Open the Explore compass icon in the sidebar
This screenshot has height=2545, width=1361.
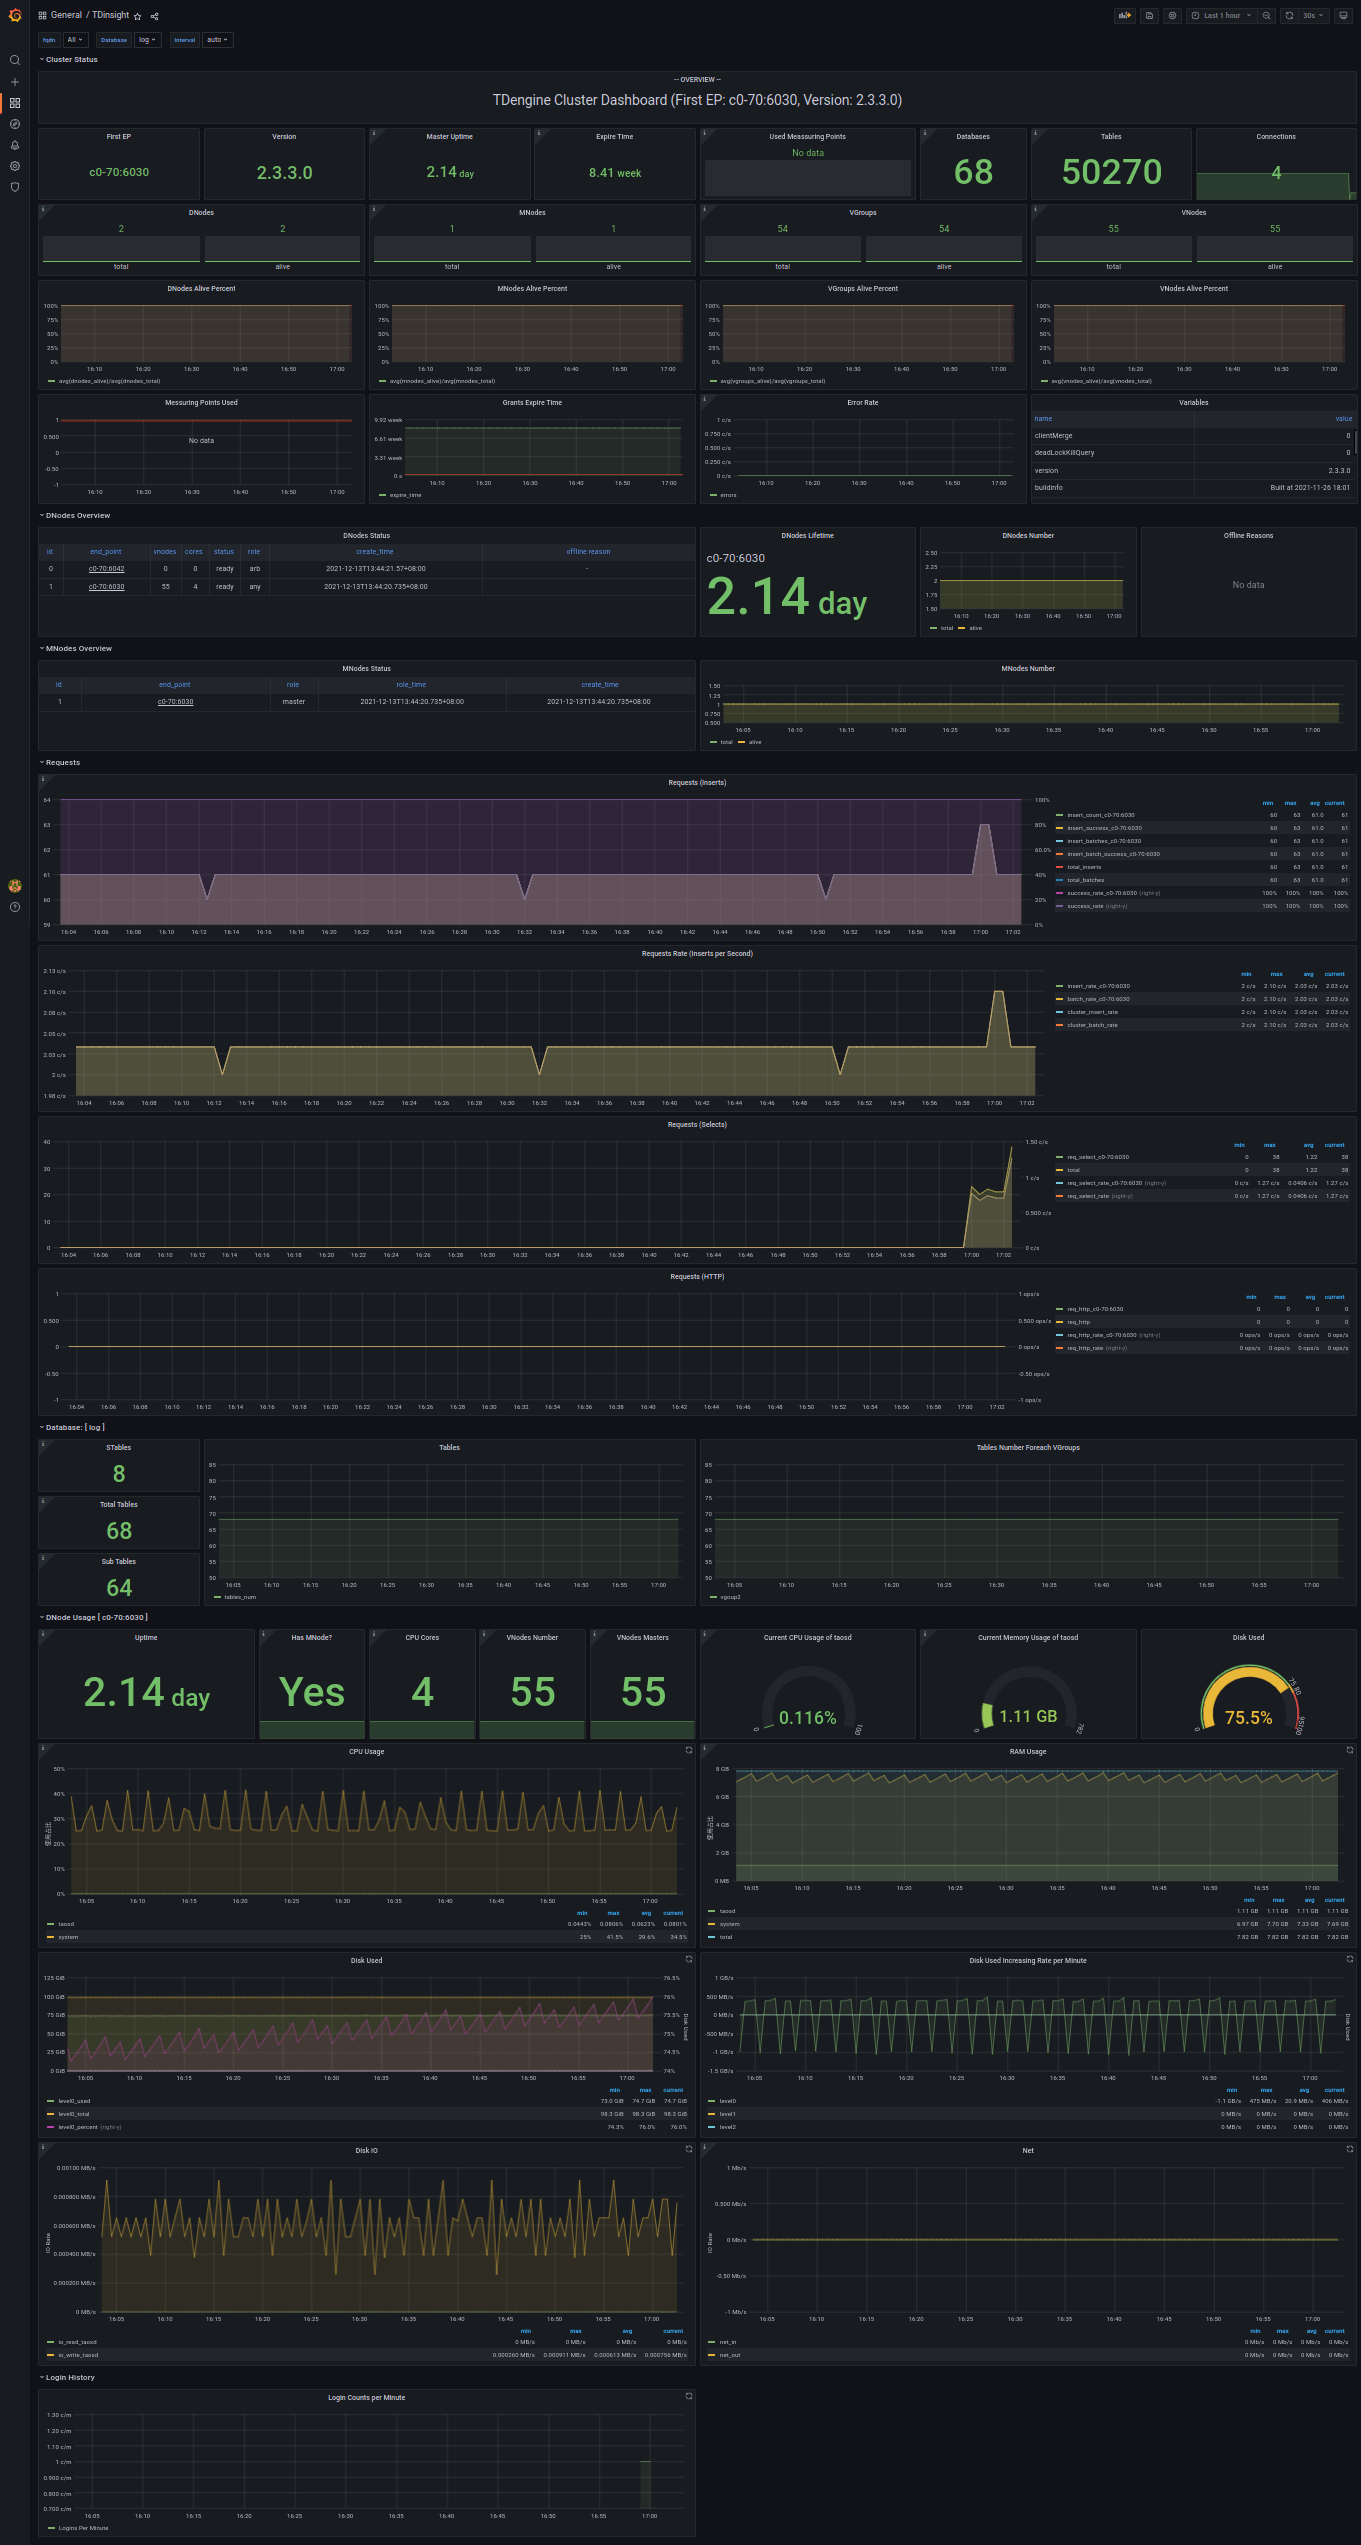click(15, 124)
